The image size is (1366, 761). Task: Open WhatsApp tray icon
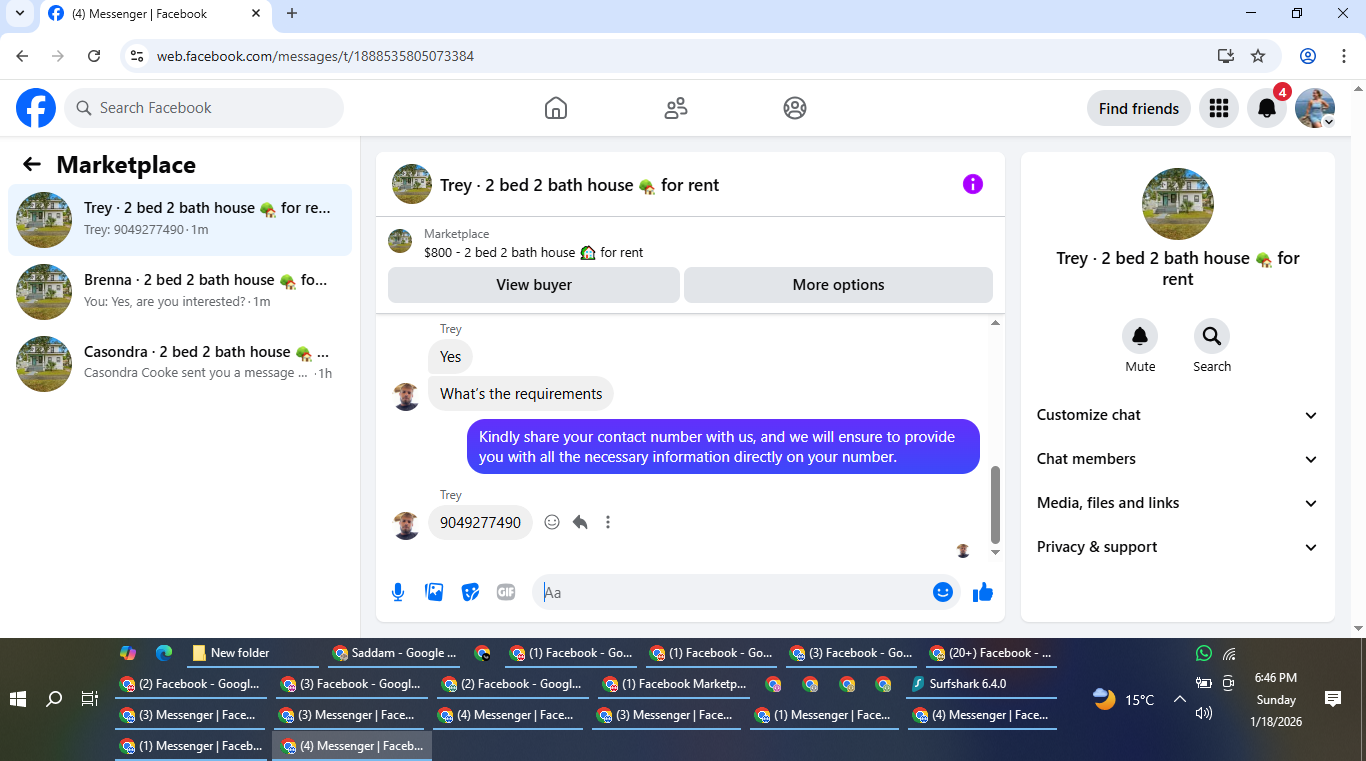pos(1203,653)
